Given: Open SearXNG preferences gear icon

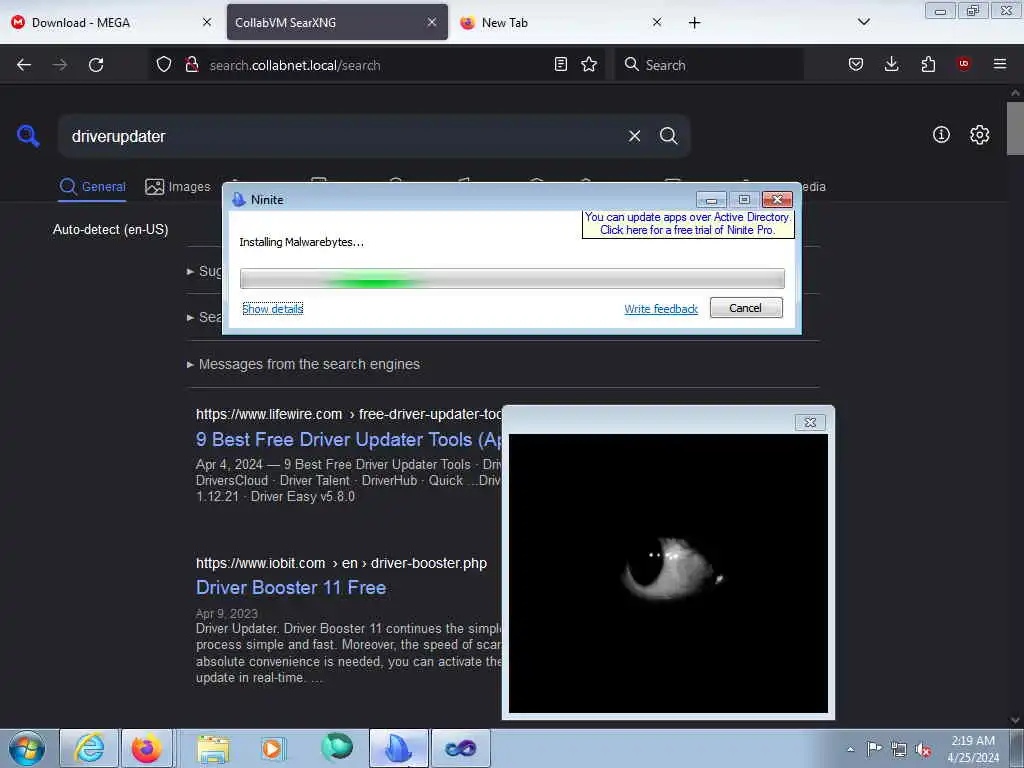Looking at the screenshot, I should (979, 135).
